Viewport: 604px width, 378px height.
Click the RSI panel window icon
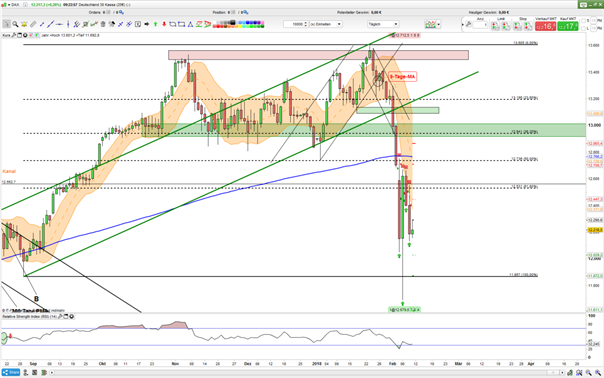65,316
